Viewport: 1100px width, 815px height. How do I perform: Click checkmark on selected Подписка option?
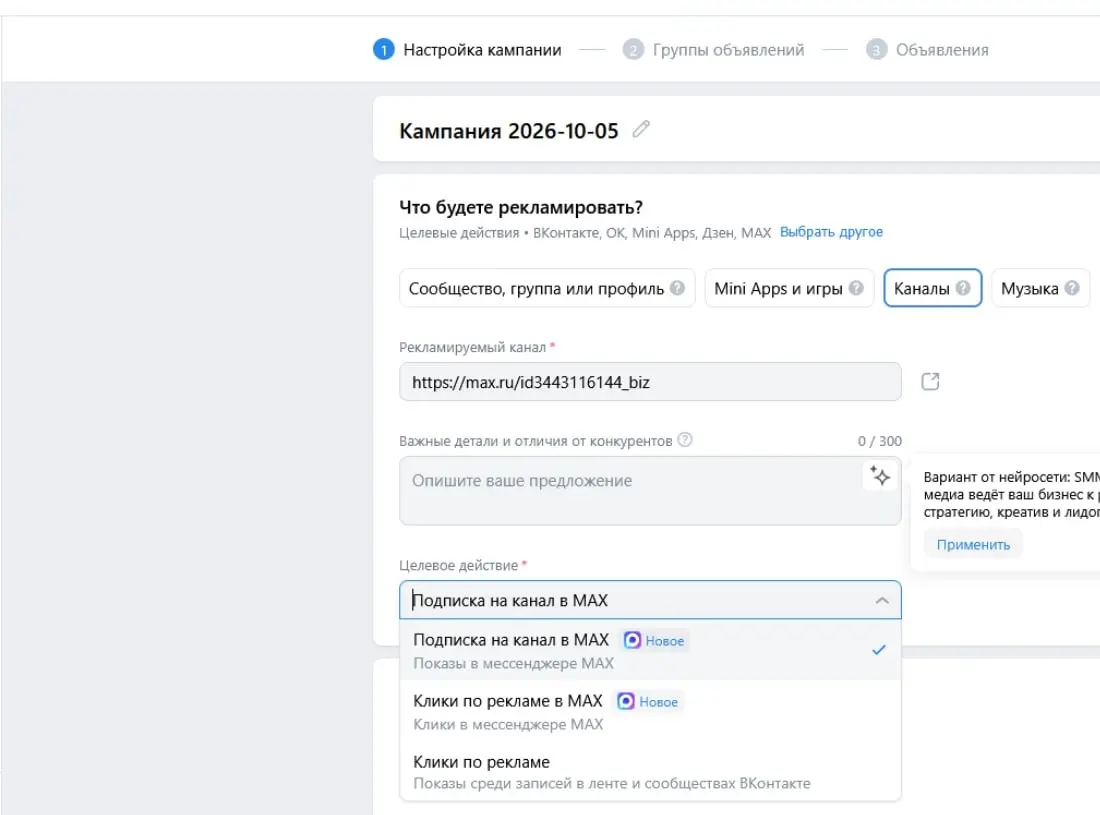coord(878,650)
